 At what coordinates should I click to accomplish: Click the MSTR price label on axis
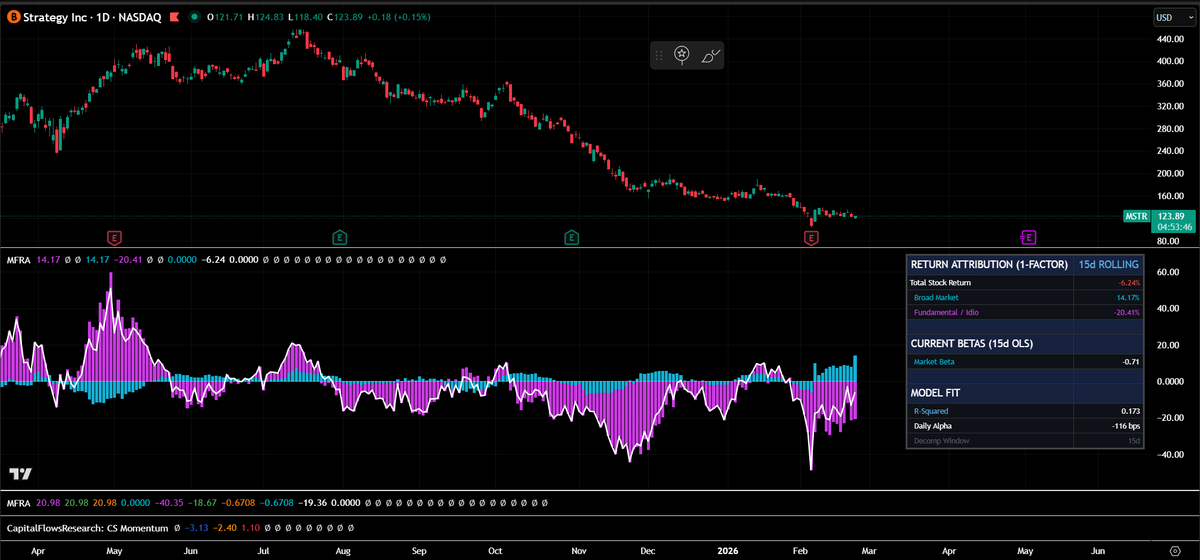click(x=1135, y=216)
